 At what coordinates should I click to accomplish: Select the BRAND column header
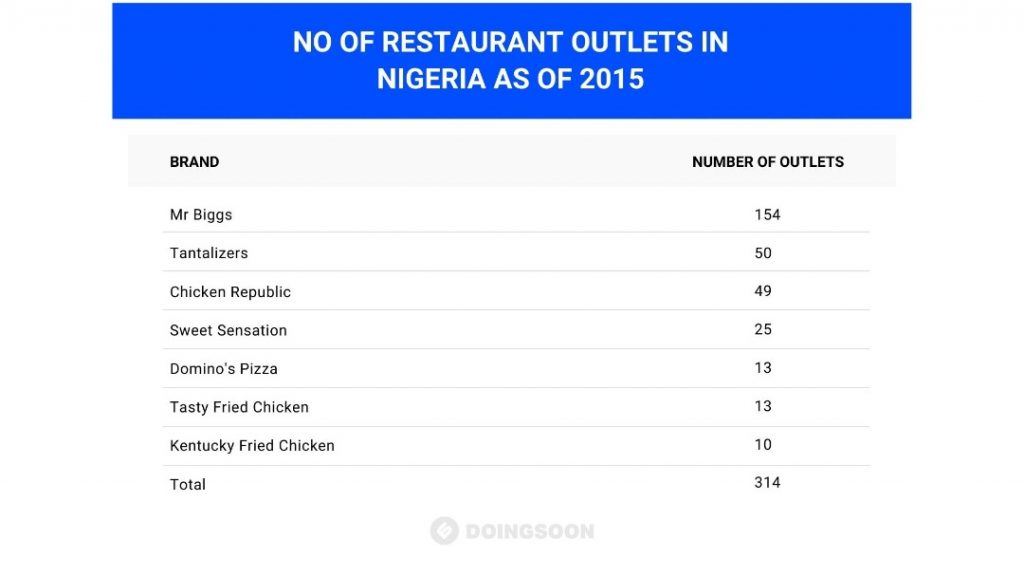(194, 162)
